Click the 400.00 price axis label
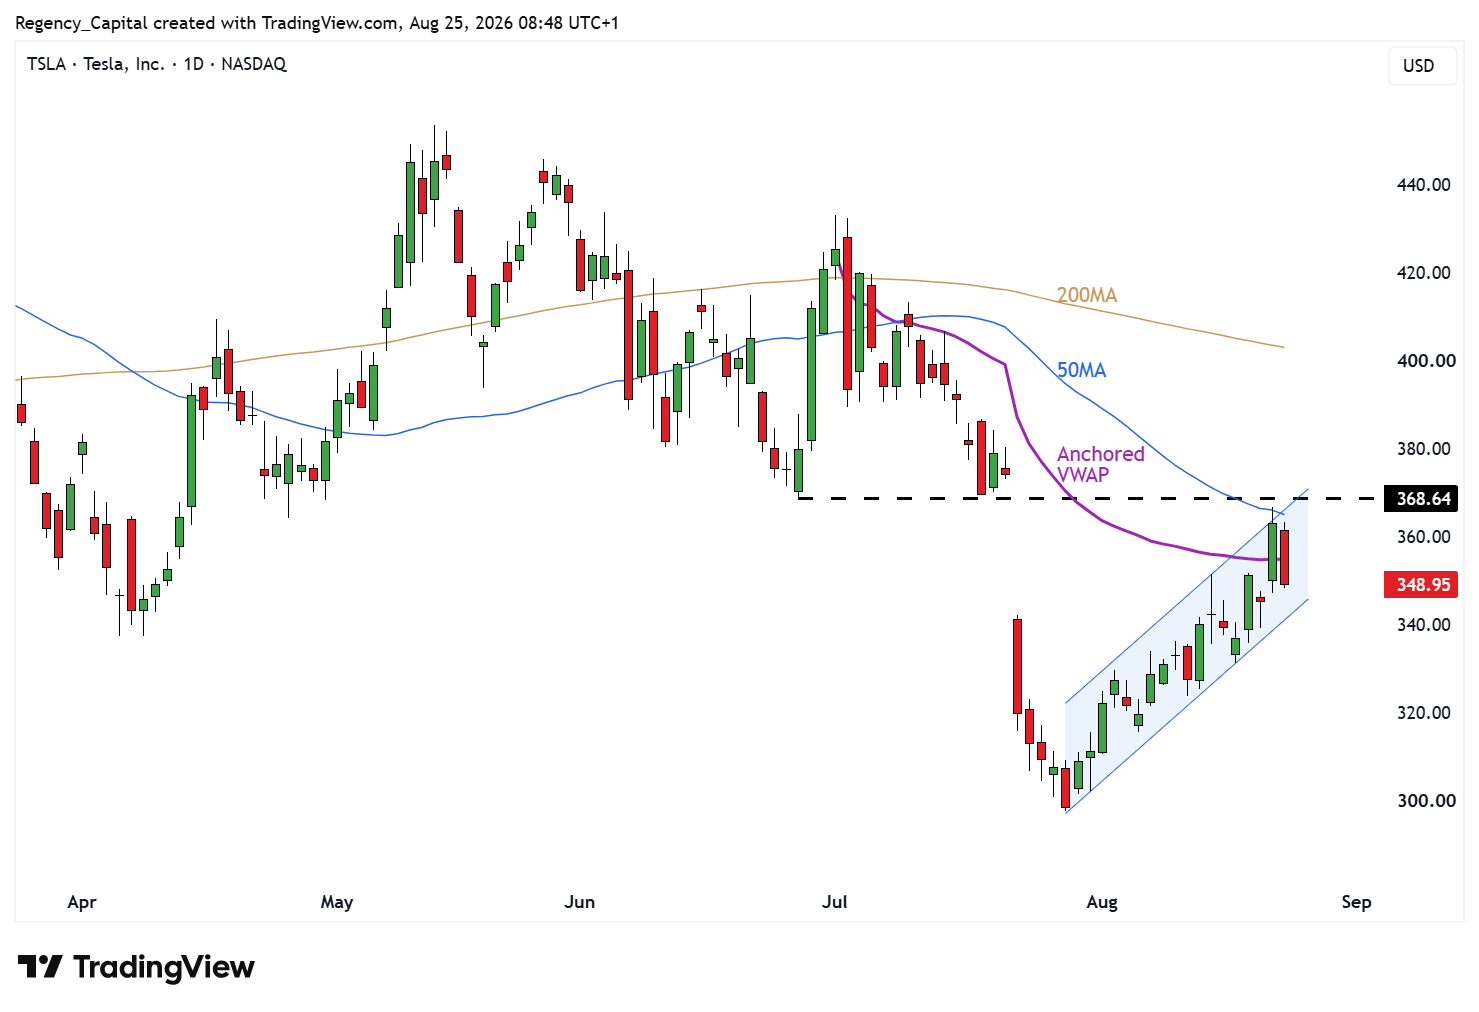1479x1012 pixels. (1425, 360)
